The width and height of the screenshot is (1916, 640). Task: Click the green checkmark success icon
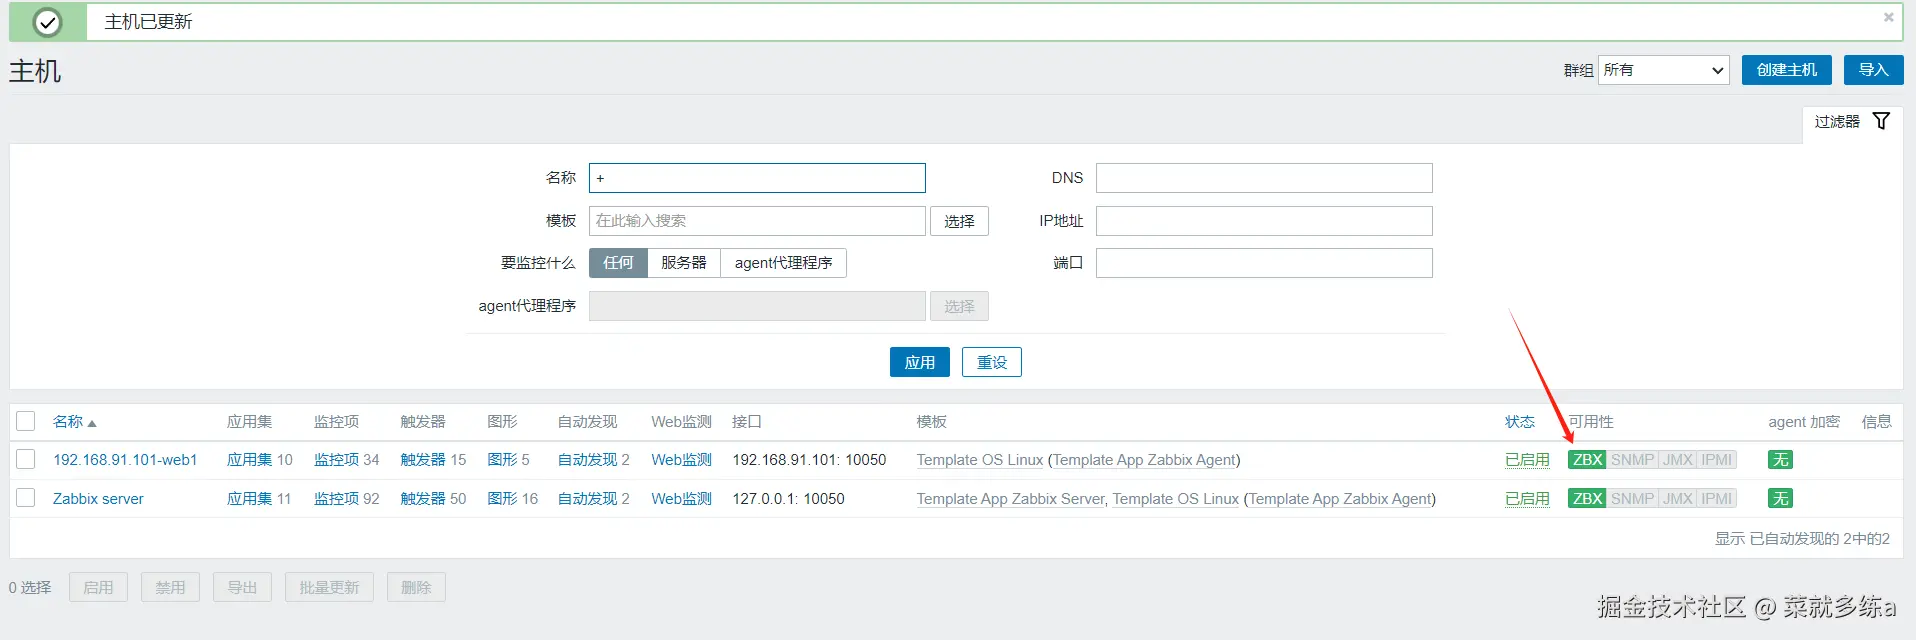pyautogui.click(x=47, y=22)
